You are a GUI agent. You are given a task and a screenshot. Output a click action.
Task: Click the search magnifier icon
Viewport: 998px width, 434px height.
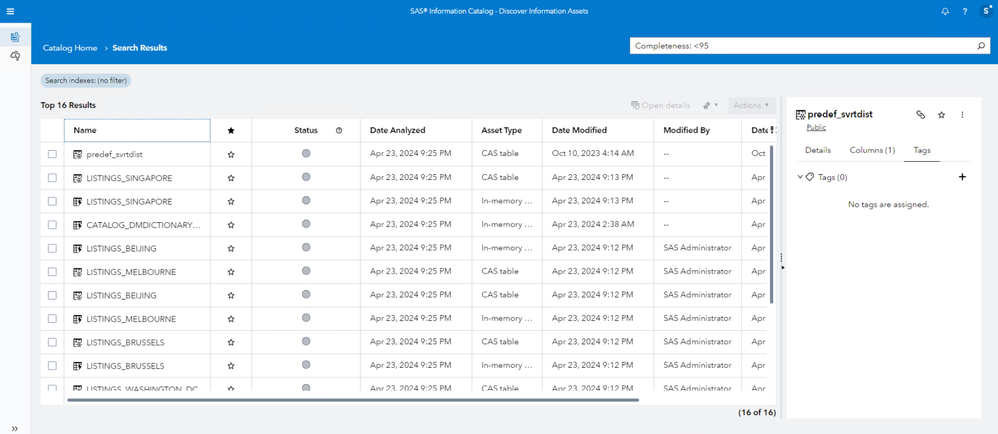point(981,46)
